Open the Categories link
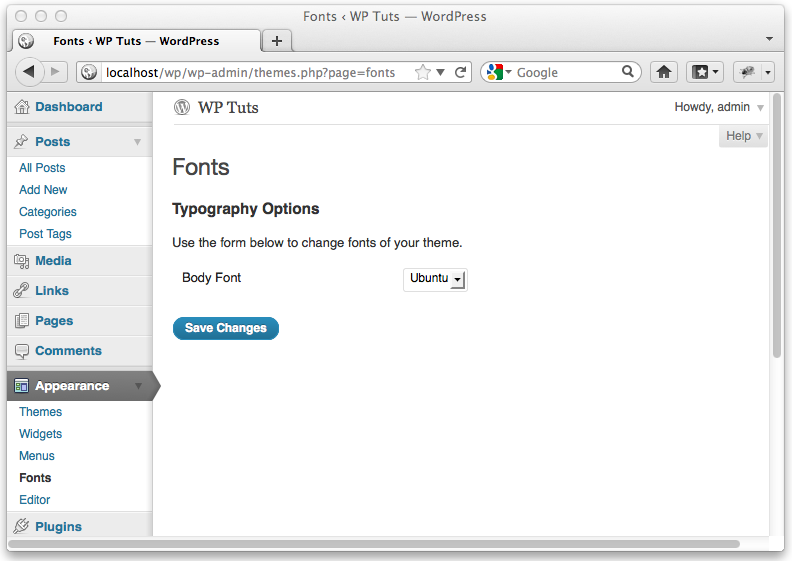 coord(48,212)
